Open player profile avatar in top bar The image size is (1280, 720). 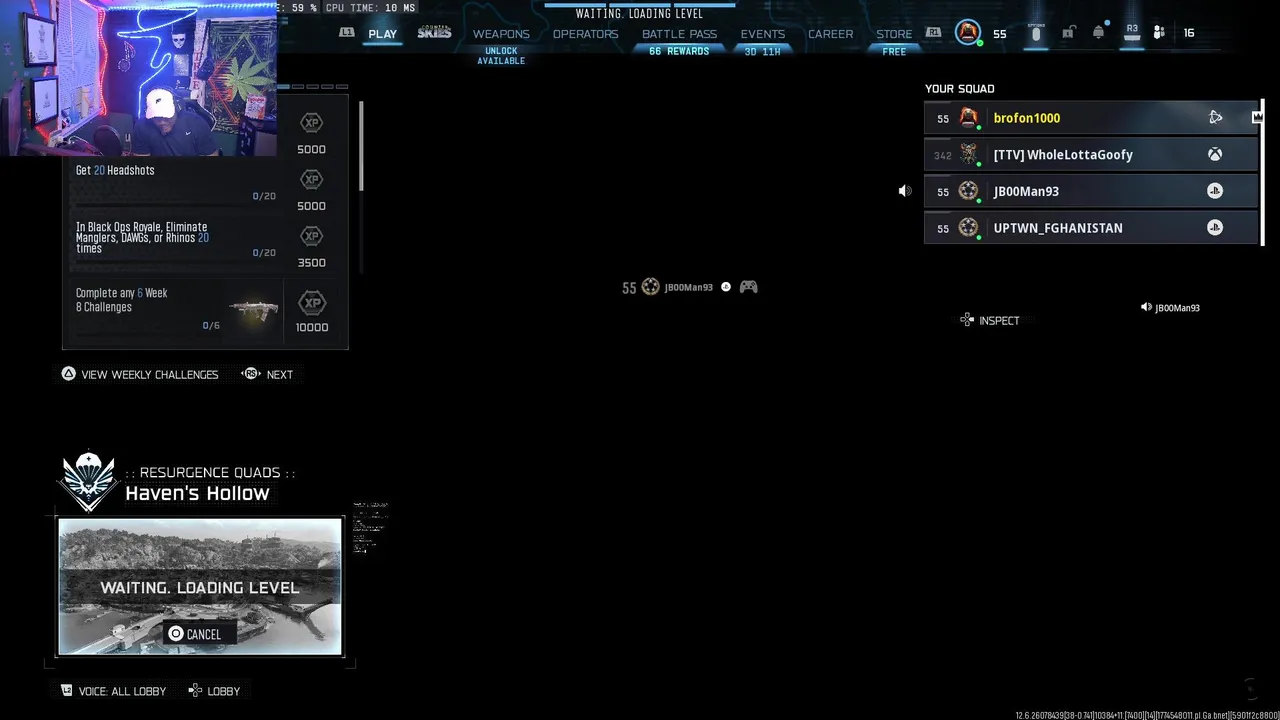click(968, 33)
